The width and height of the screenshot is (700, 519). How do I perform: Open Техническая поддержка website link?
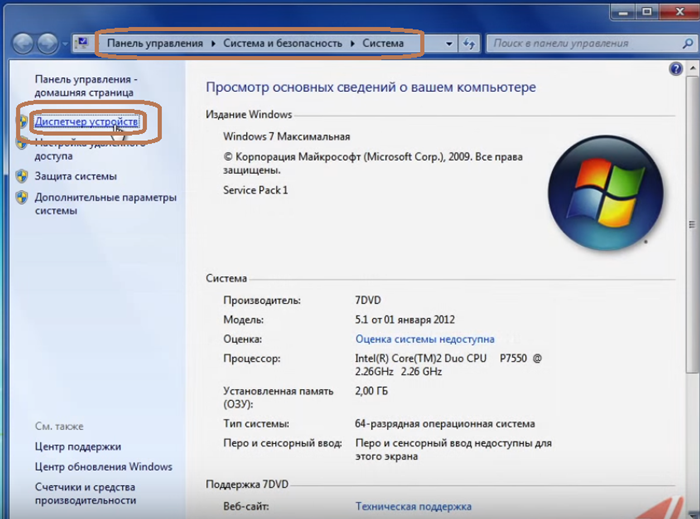pyautogui.click(x=413, y=506)
